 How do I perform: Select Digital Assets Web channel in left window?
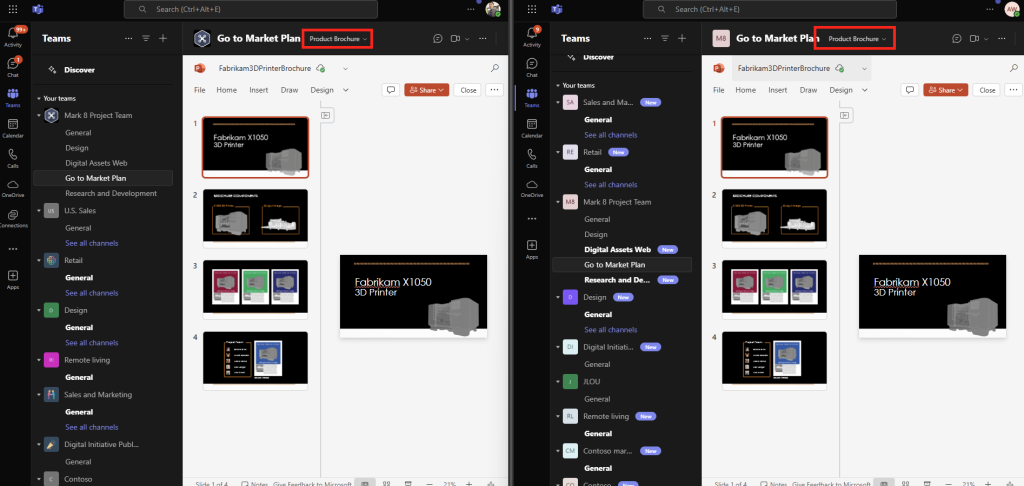pos(96,163)
